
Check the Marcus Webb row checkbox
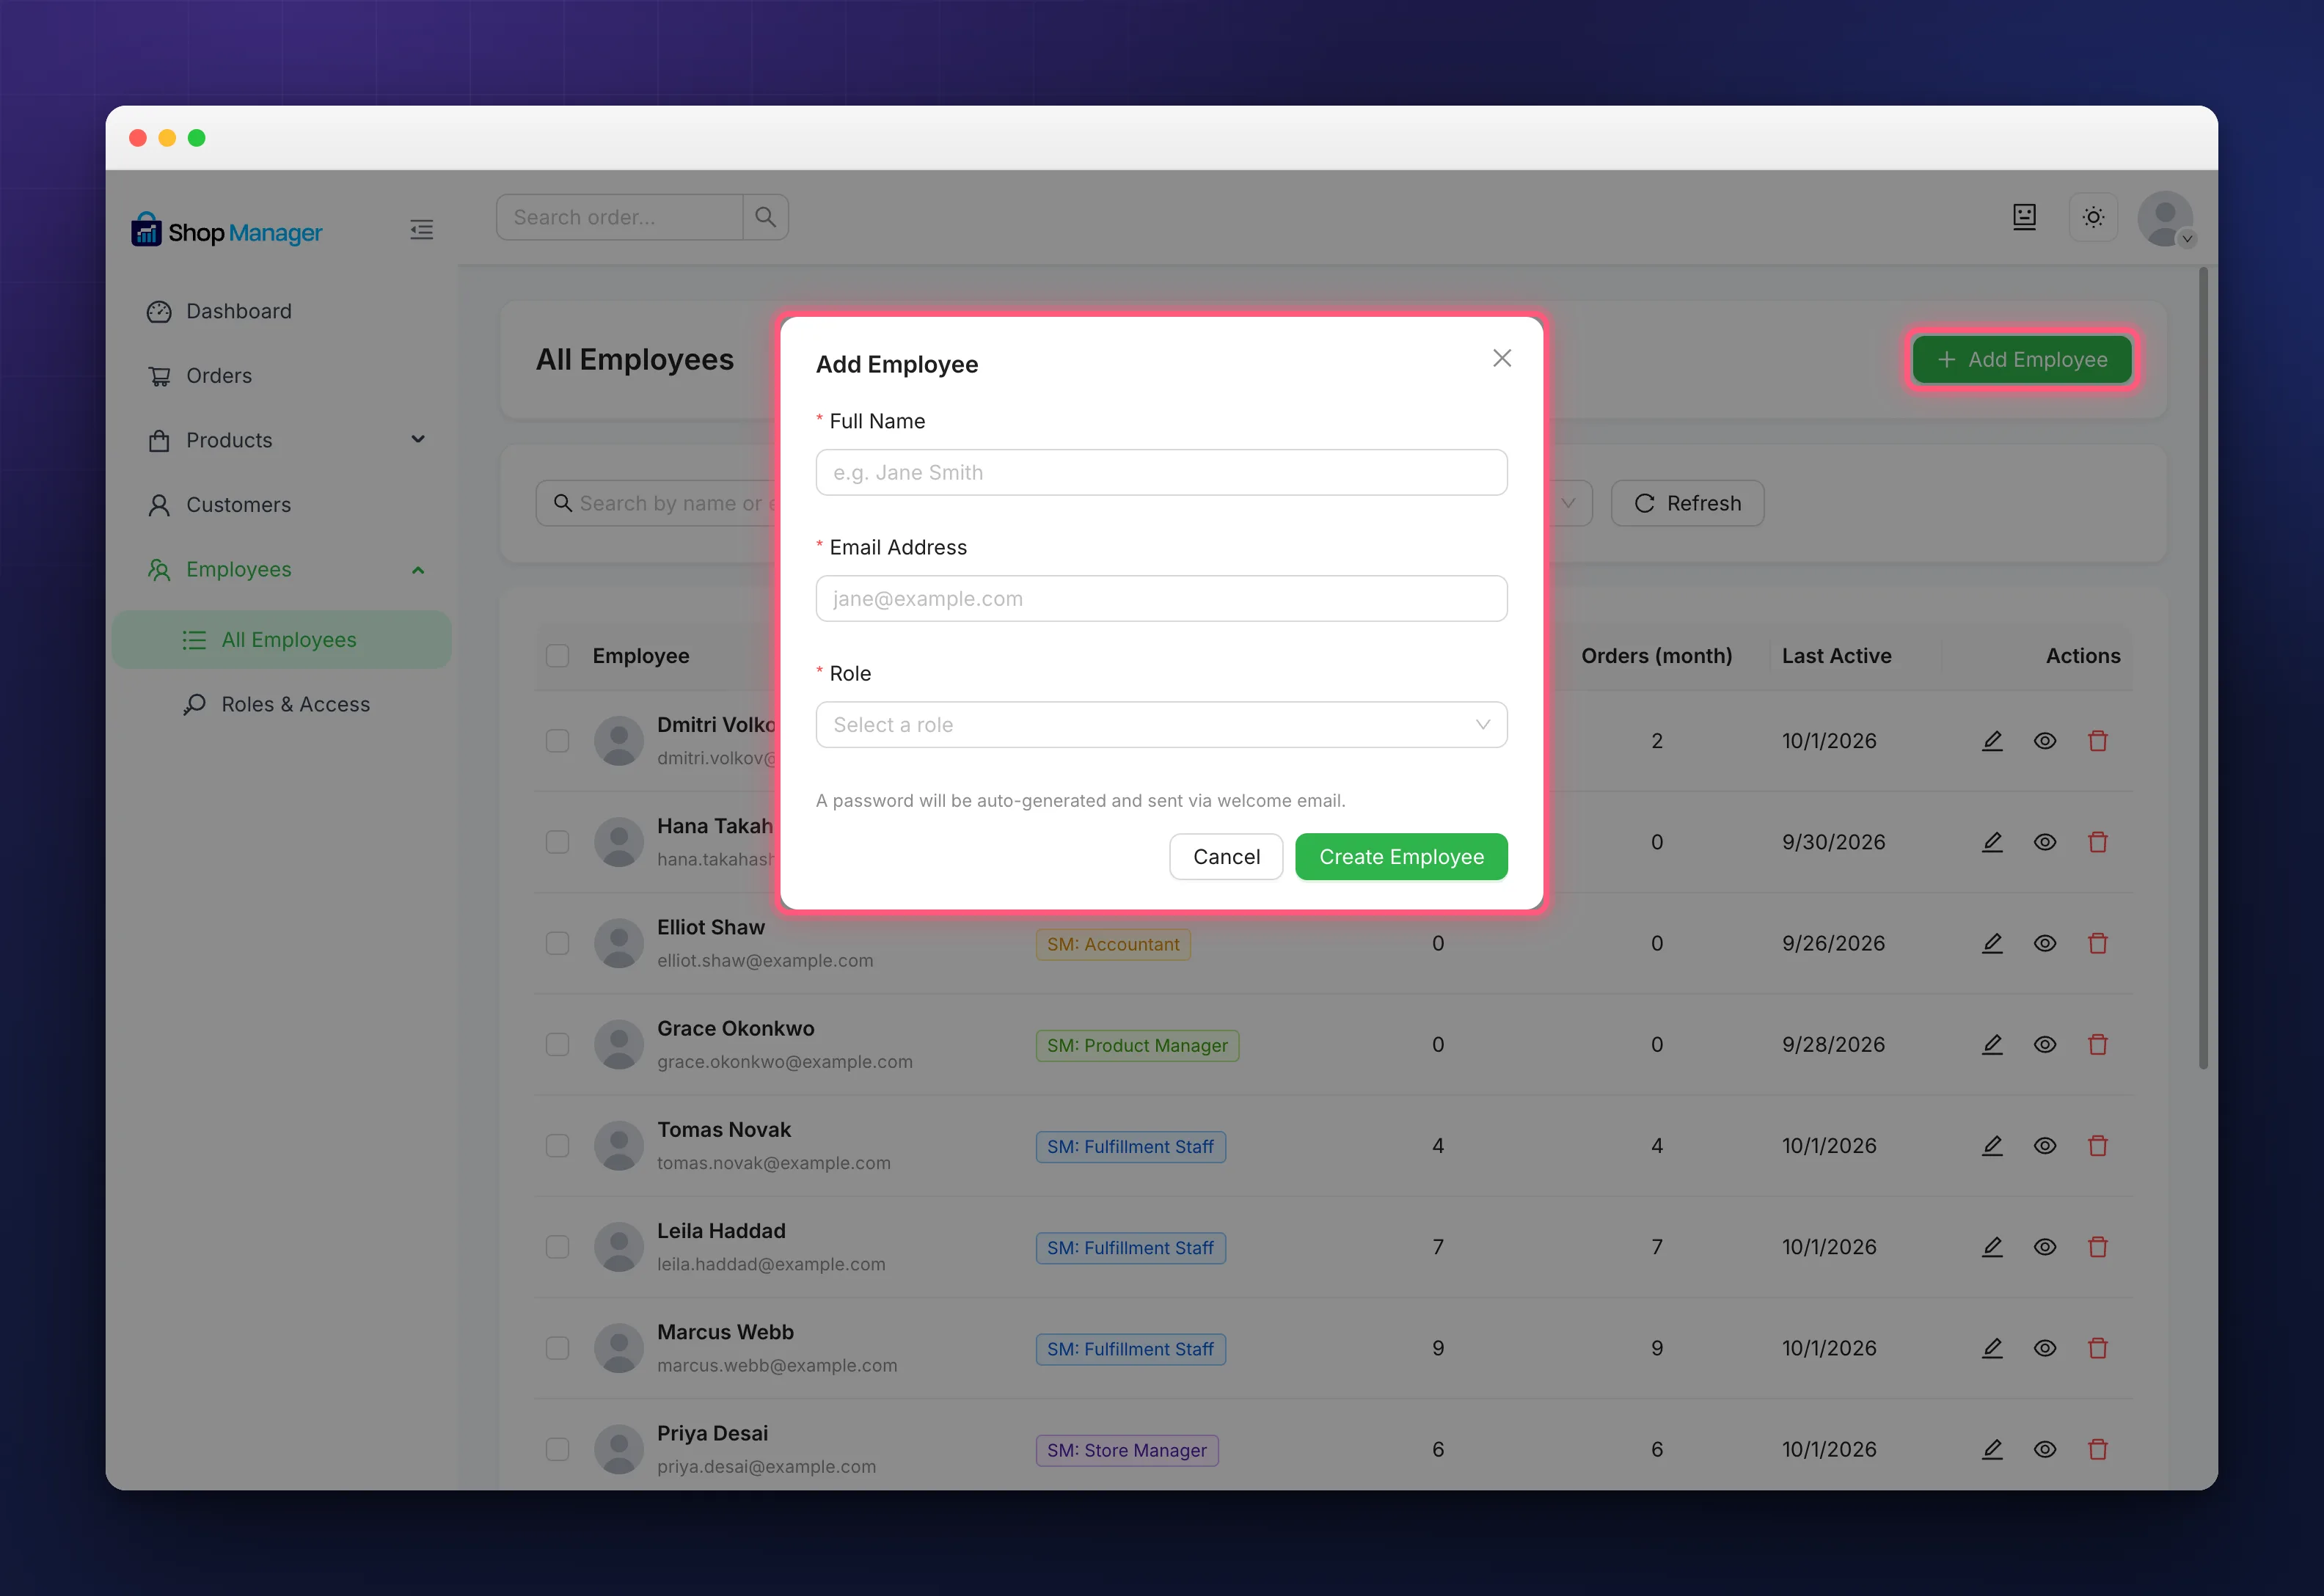[x=557, y=1348]
